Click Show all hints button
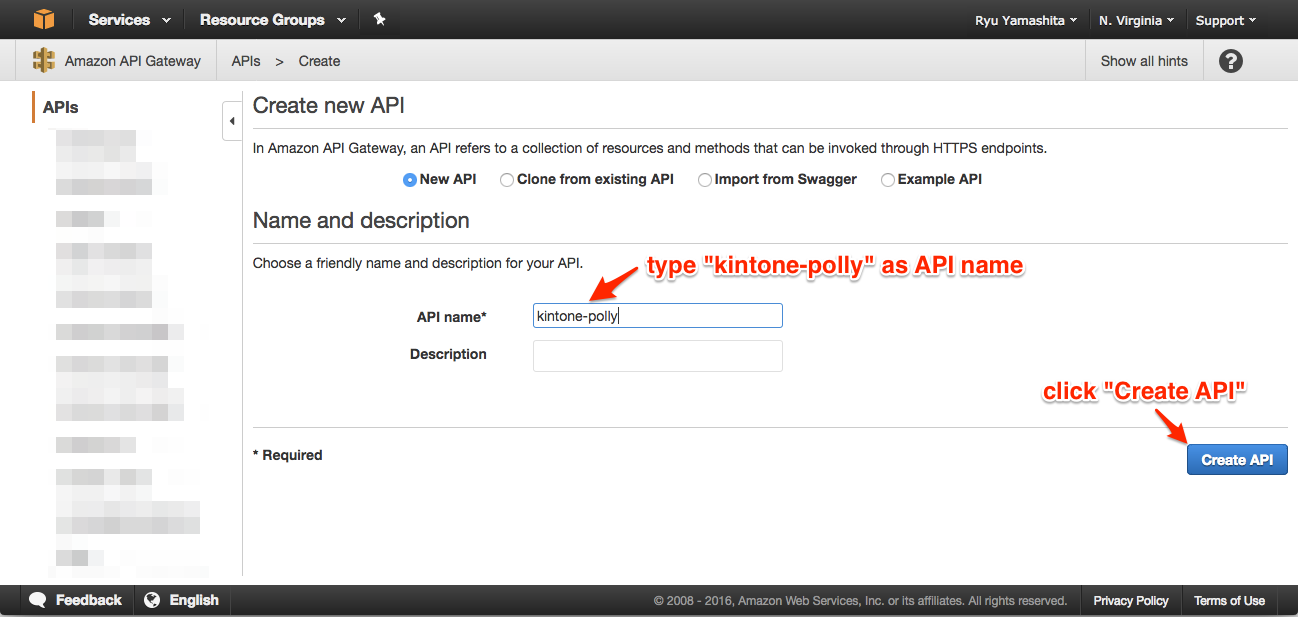Screen dimensions: 1298x617 1144,61
